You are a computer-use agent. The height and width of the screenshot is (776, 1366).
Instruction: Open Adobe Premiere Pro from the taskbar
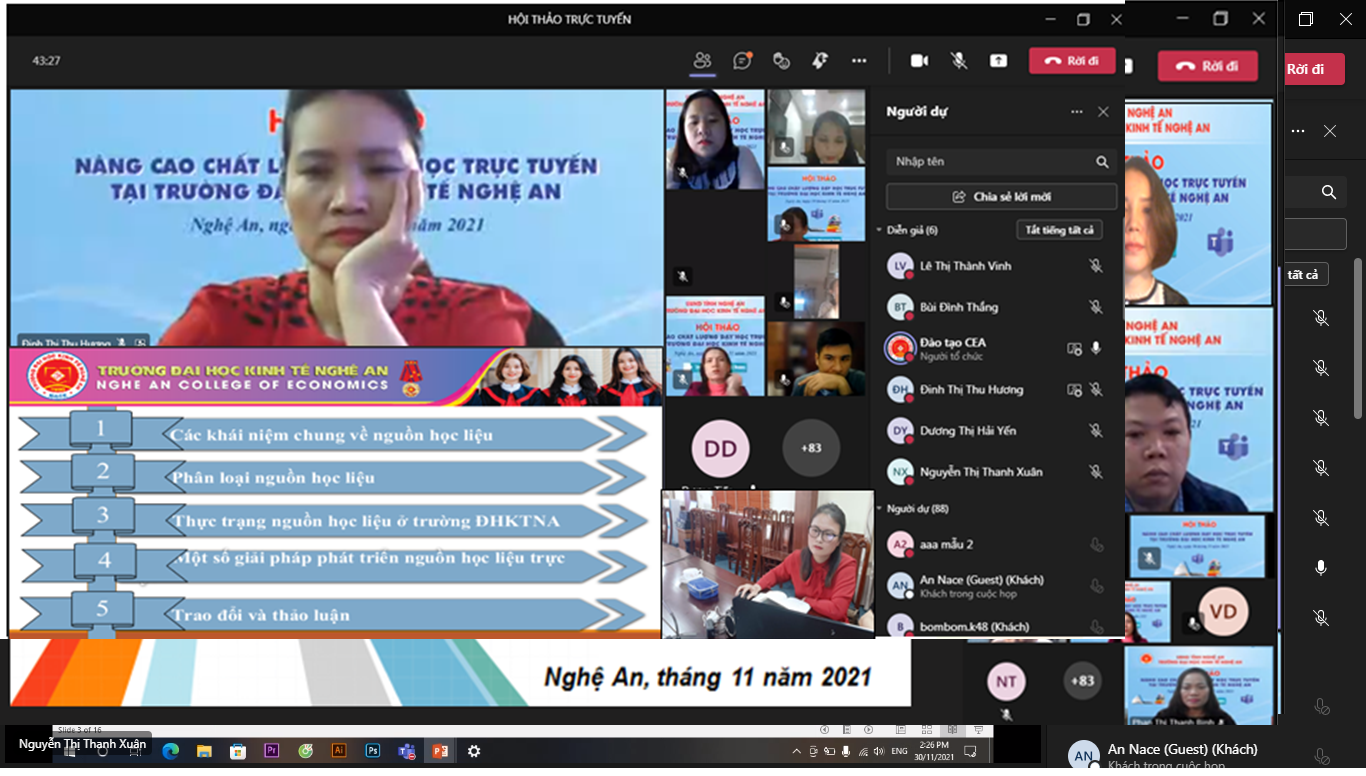click(x=271, y=751)
